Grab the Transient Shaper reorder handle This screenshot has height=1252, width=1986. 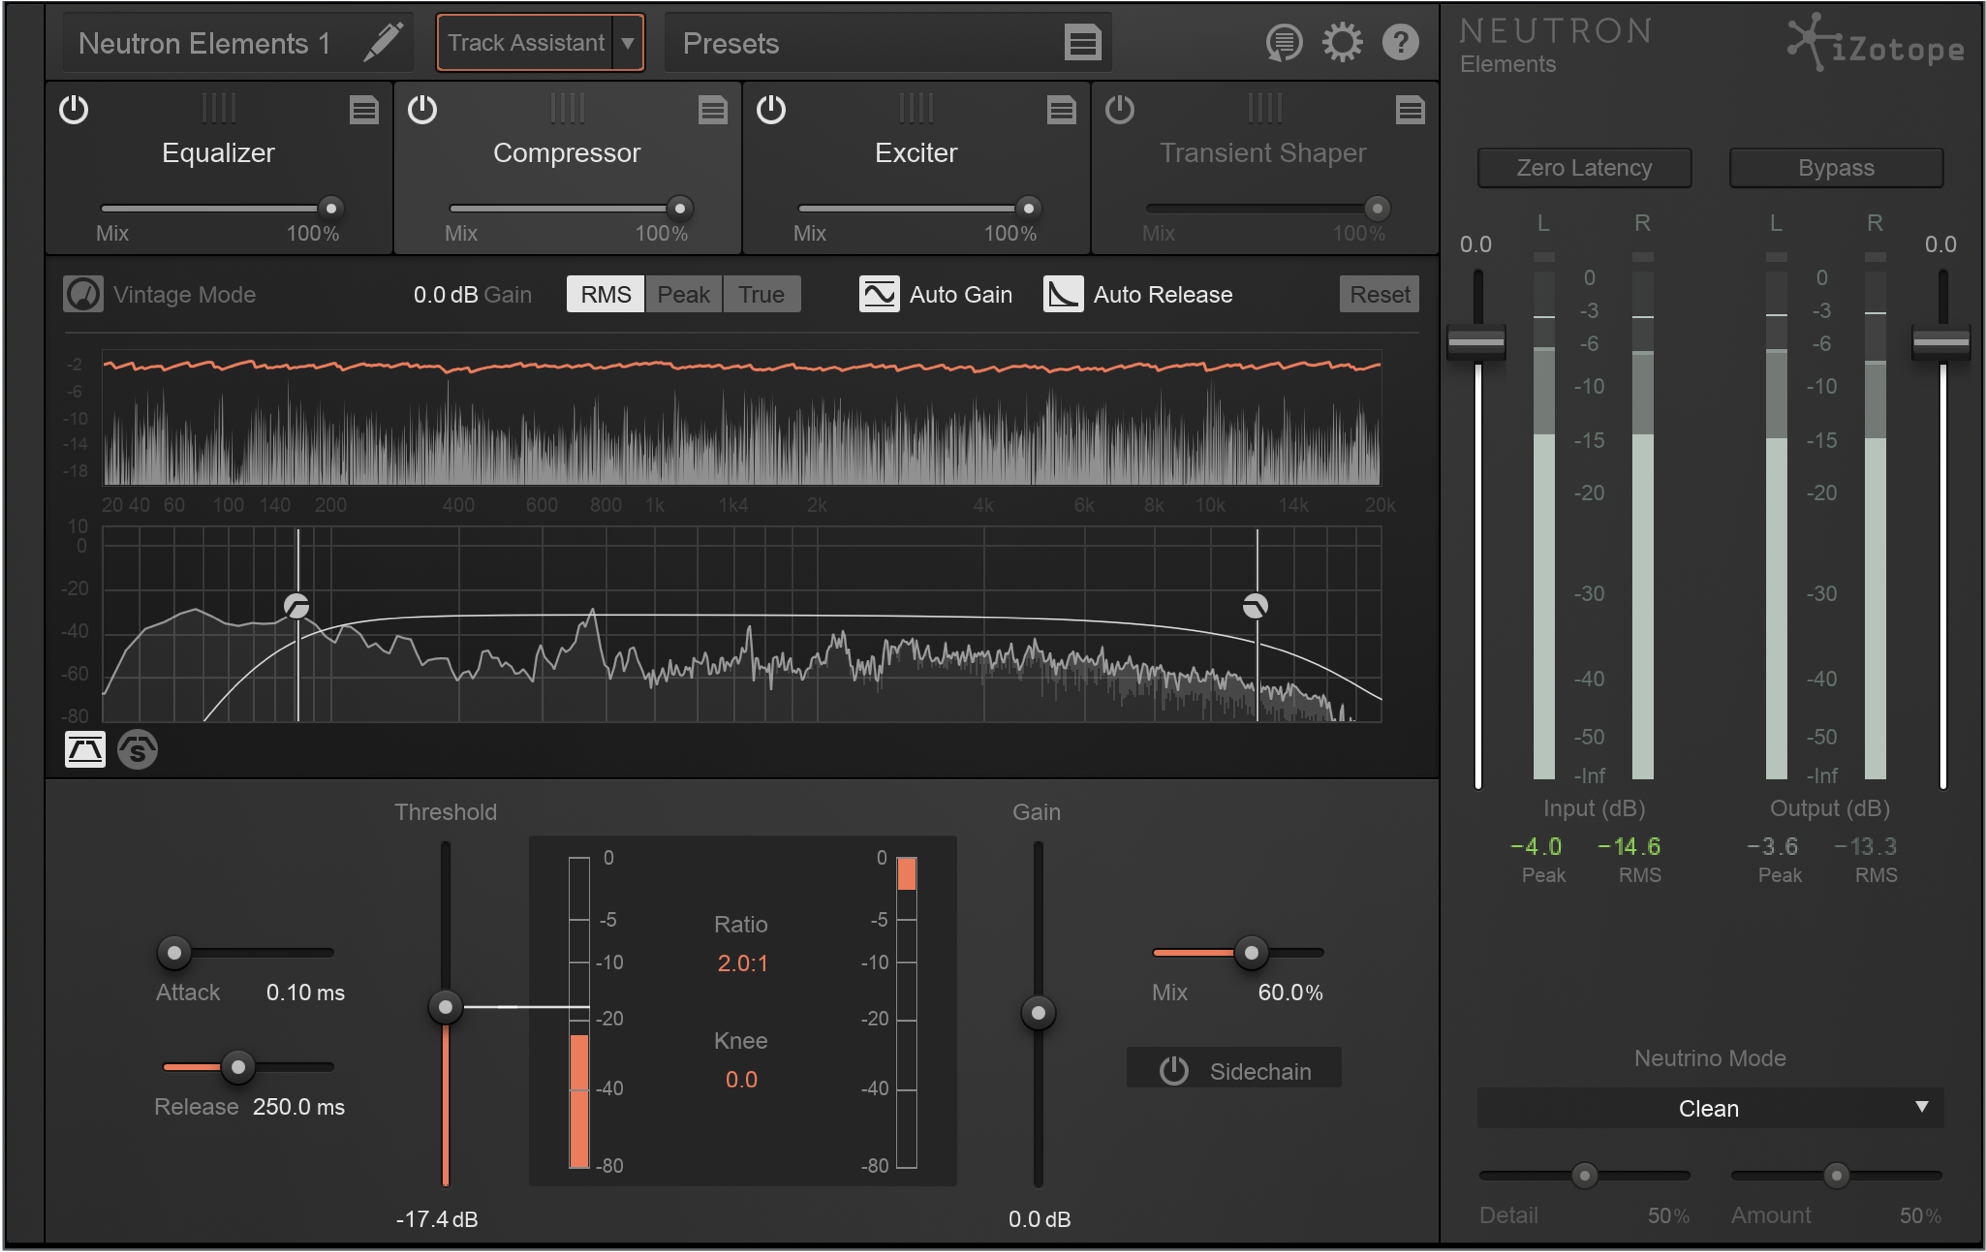coord(1264,108)
